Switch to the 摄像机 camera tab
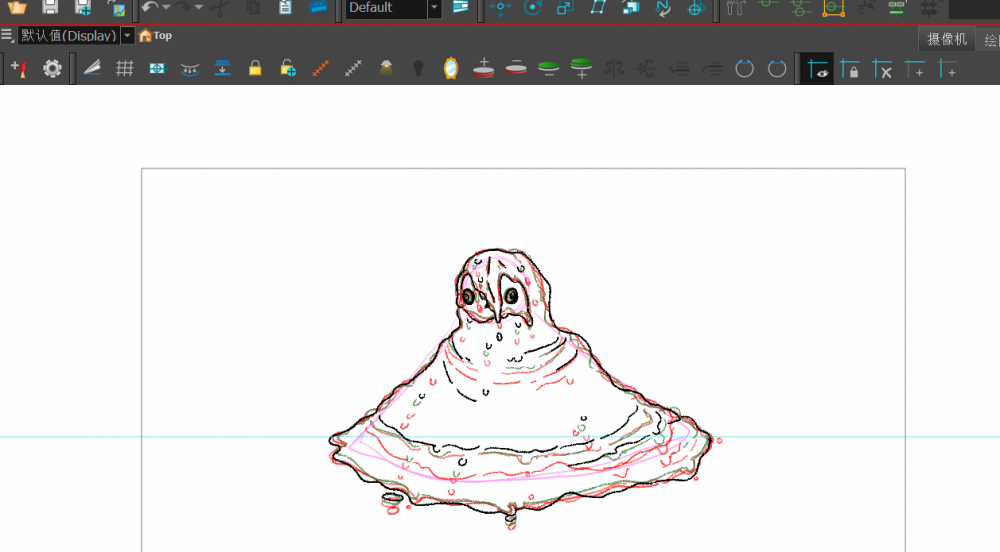 pyautogui.click(x=946, y=39)
